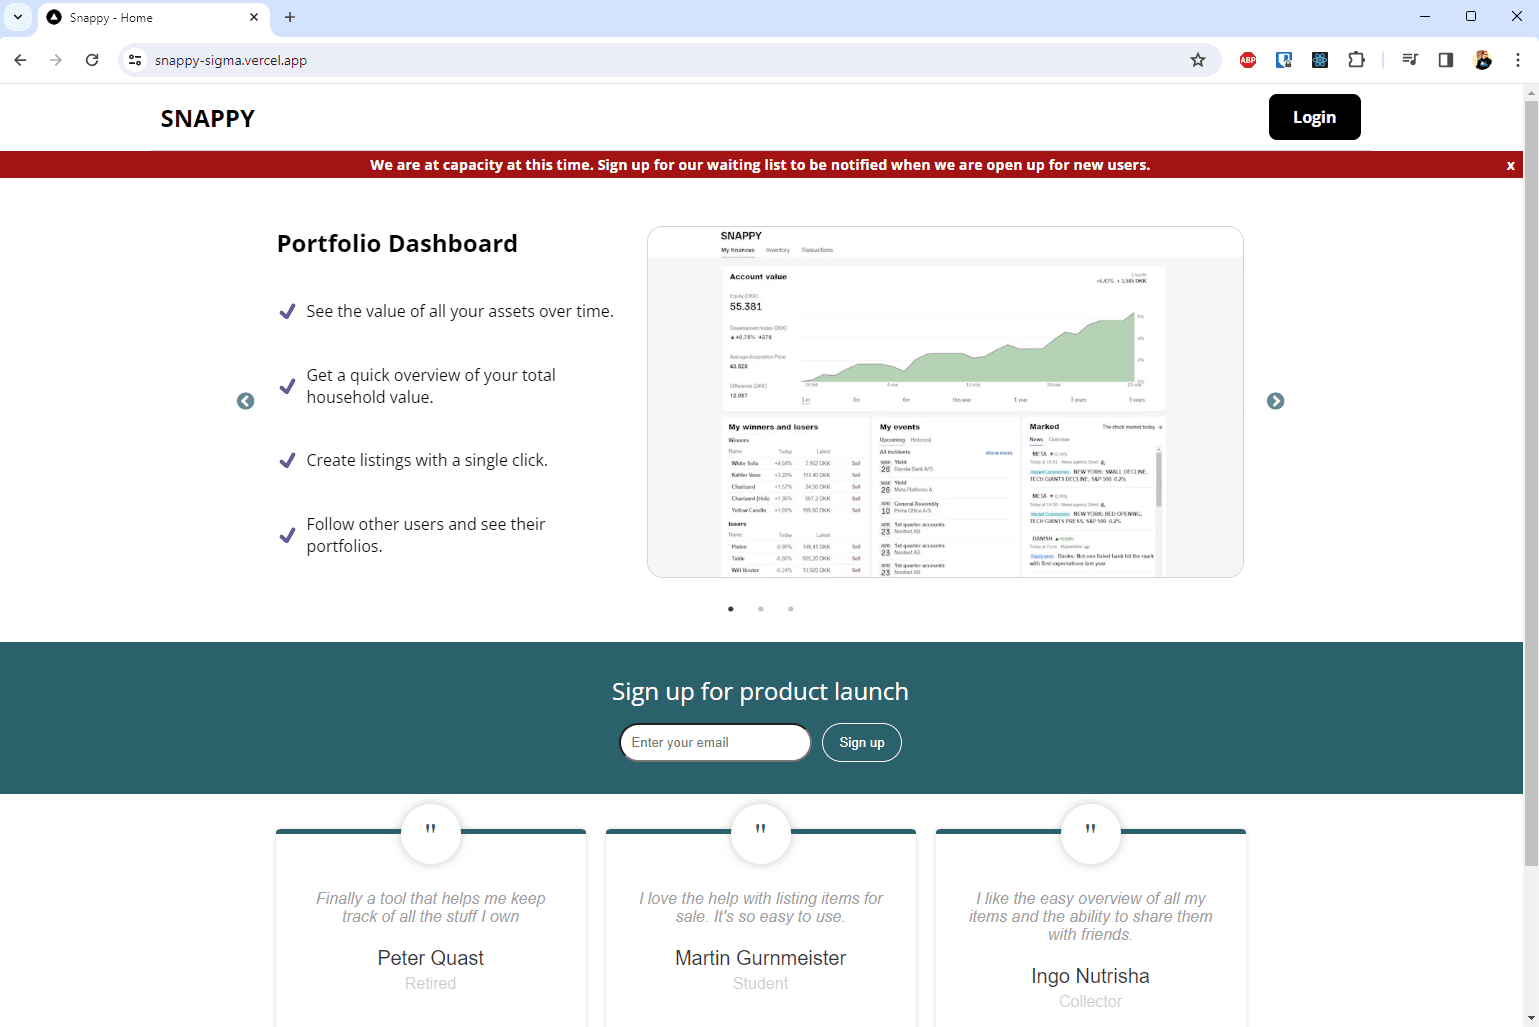Go to previous carousel slide
Viewport: 1539px width, 1027px height.
click(246, 401)
